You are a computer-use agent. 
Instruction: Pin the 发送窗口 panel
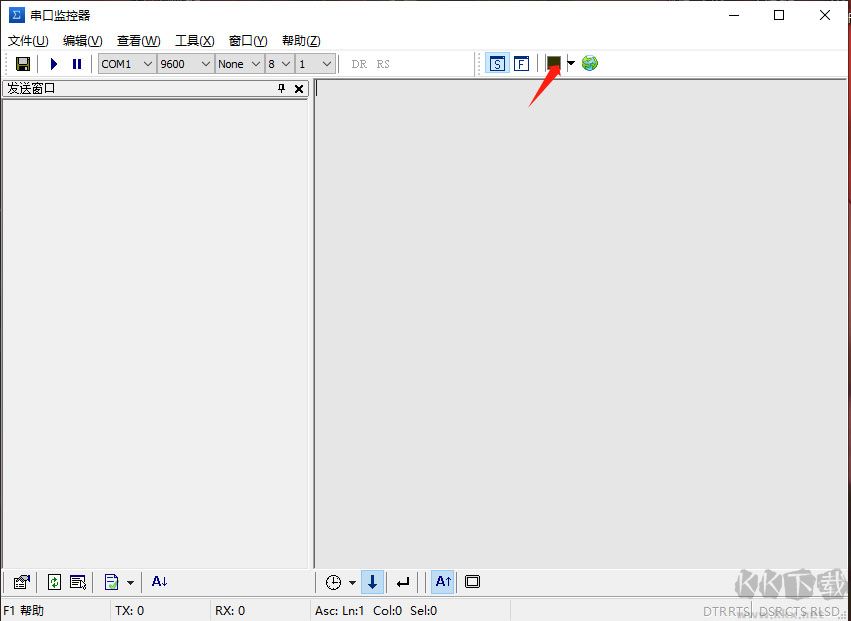[281, 89]
